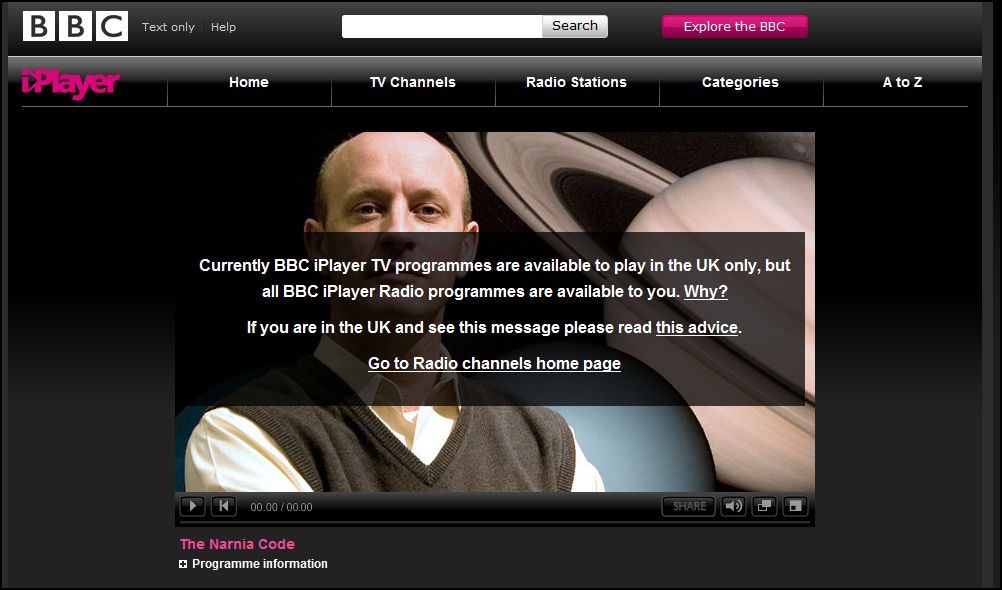This screenshot has height=590, width=1002.
Task: Open the Categories menu
Action: tap(741, 82)
